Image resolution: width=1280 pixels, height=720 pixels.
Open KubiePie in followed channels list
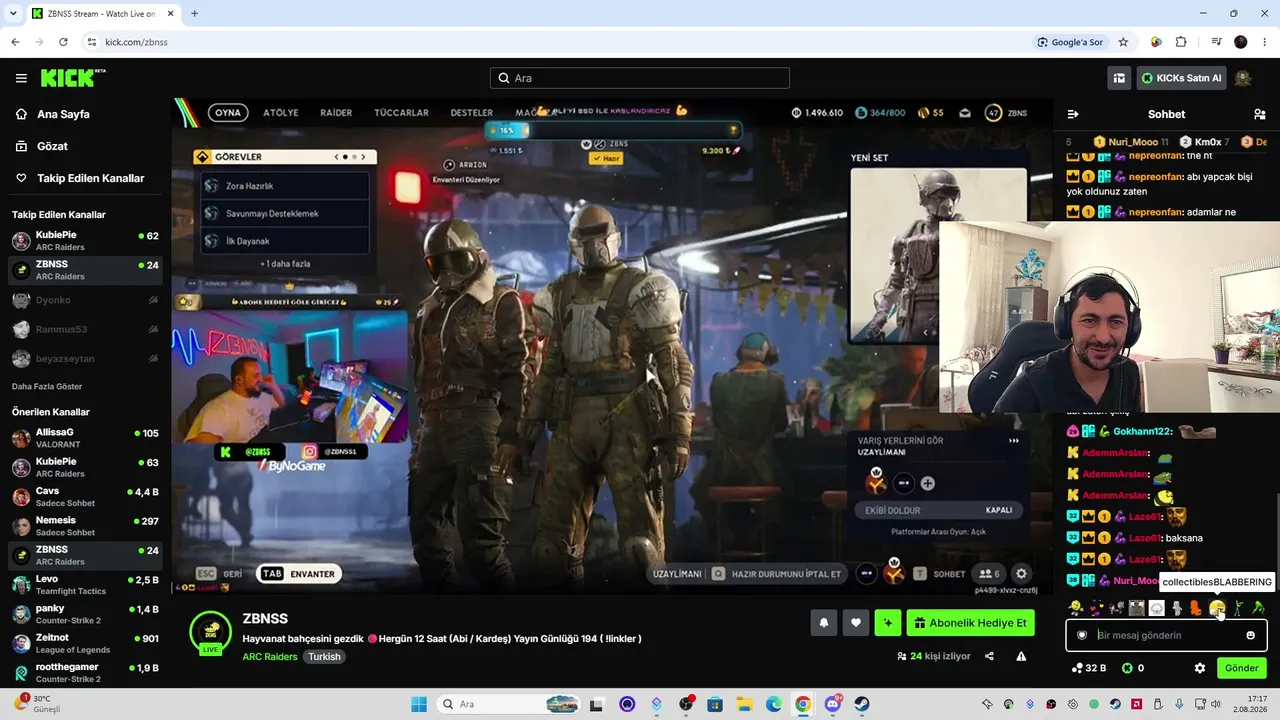[85, 241]
